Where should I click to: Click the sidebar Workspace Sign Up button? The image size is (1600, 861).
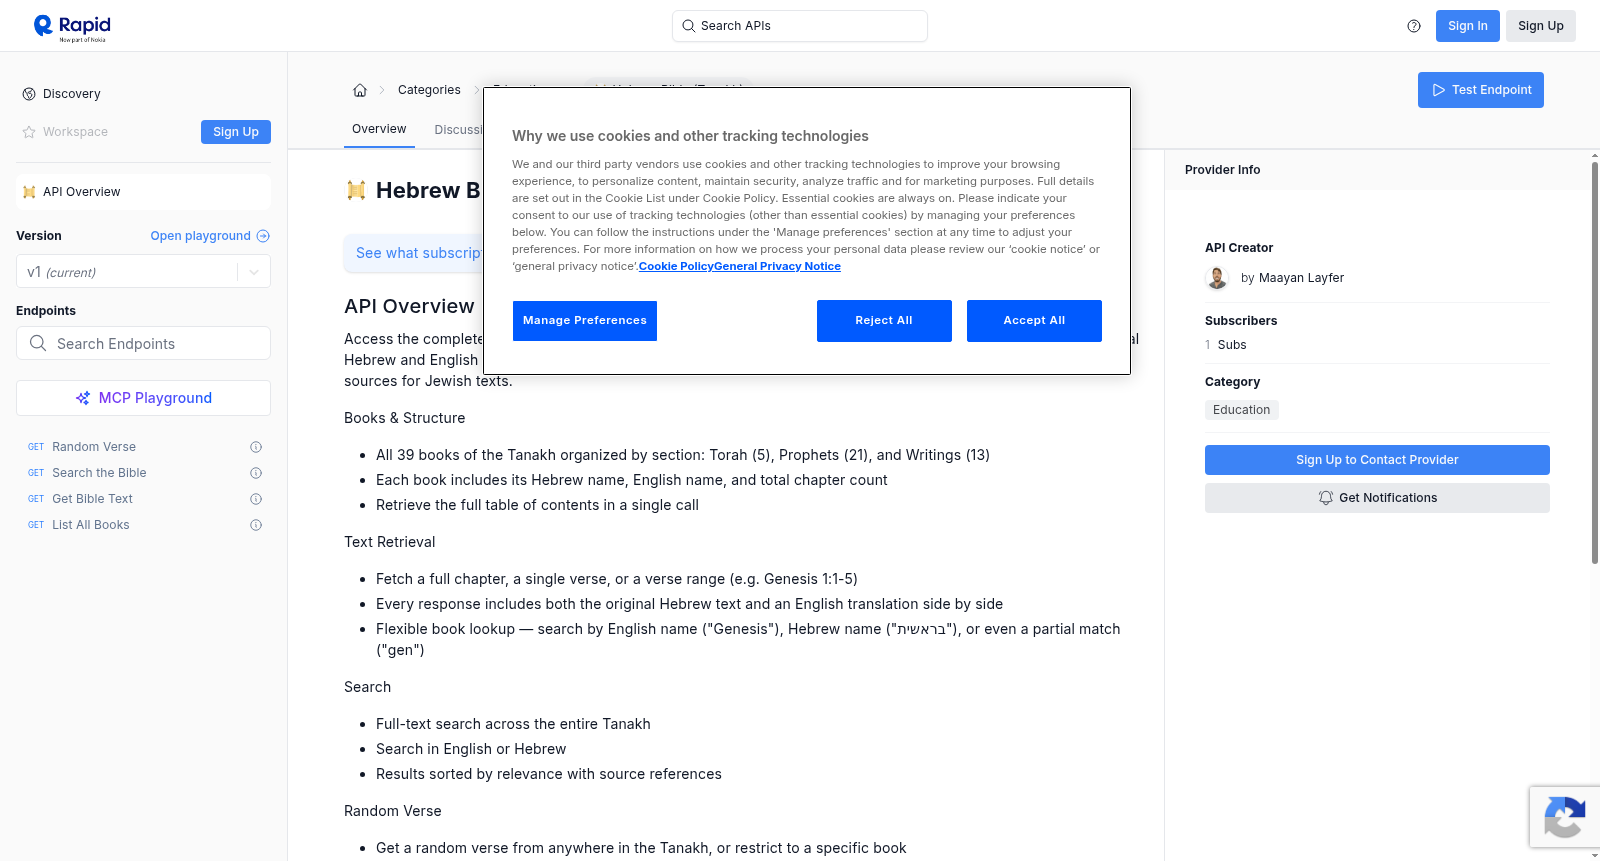236,132
